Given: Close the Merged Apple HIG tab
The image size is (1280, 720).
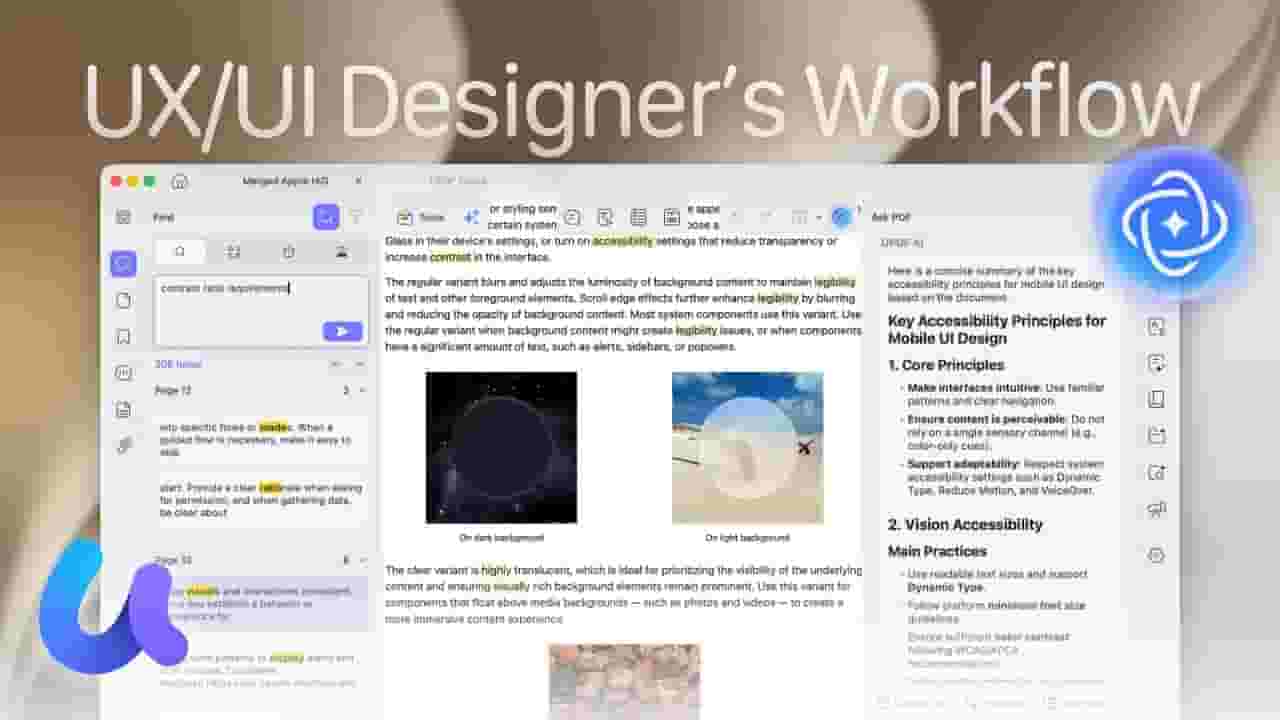Looking at the screenshot, I should click(x=359, y=181).
